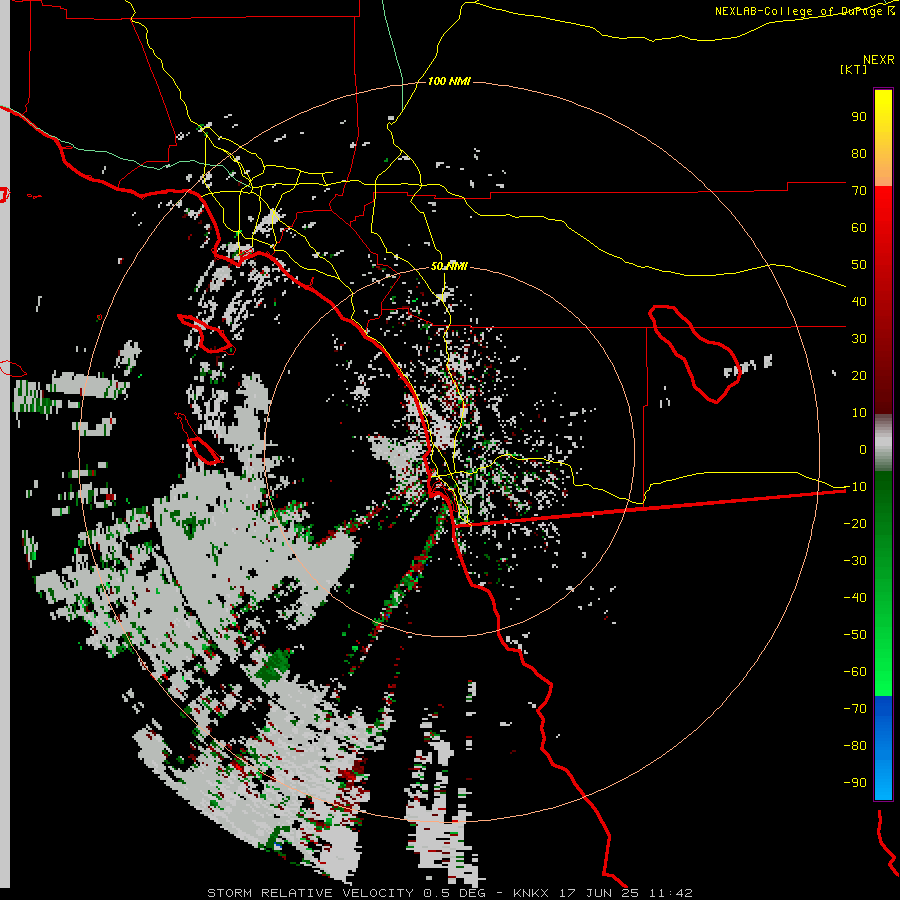Select the -40 value on velocity scale
Screen dimensions: 900x900
click(x=855, y=598)
